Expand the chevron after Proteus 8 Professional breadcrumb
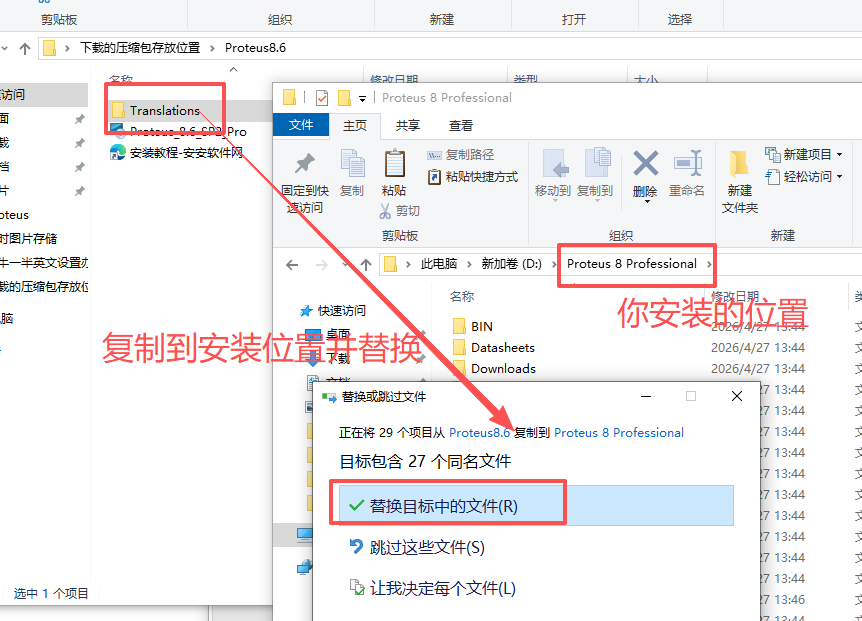Image resolution: width=862 pixels, height=621 pixels. (709, 264)
